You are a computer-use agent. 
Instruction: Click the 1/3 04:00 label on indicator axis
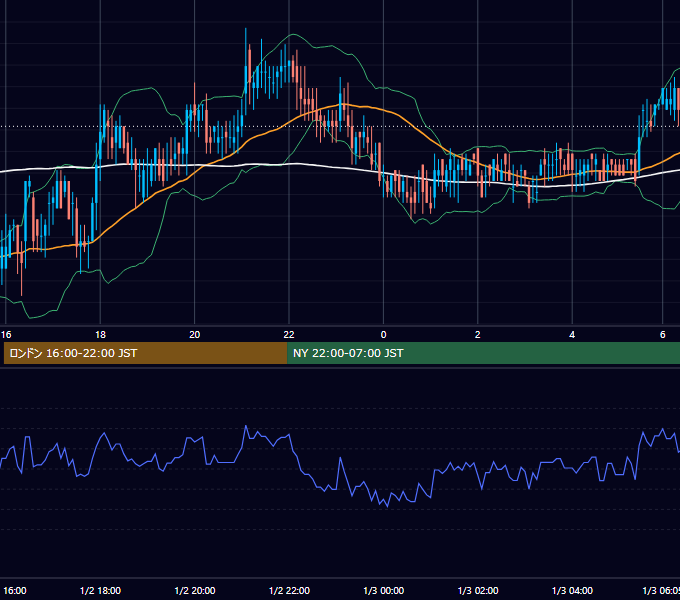pos(572,590)
